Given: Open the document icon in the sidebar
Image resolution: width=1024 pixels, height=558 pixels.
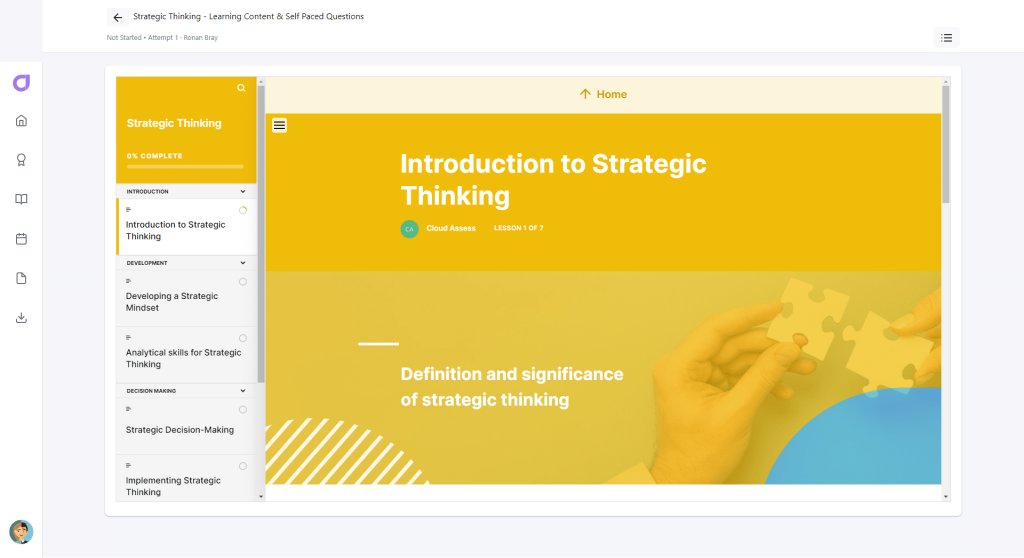Looking at the screenshot, I should (22, 278).
